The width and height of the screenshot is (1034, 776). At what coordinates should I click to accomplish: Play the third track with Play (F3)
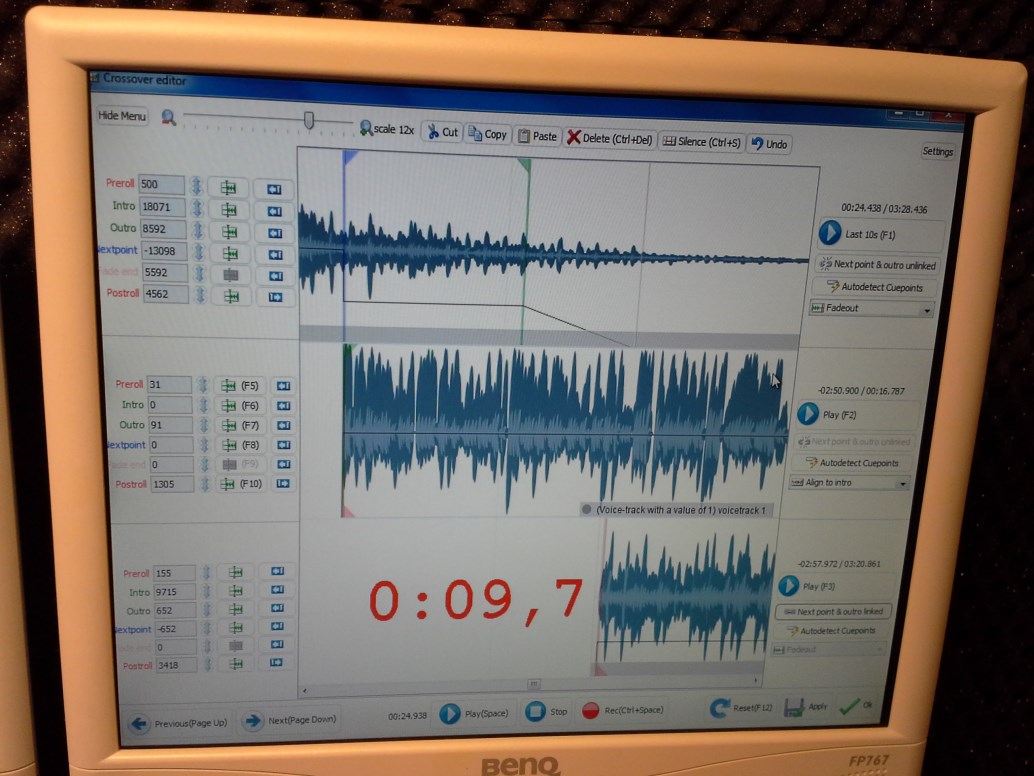[834, 585]
